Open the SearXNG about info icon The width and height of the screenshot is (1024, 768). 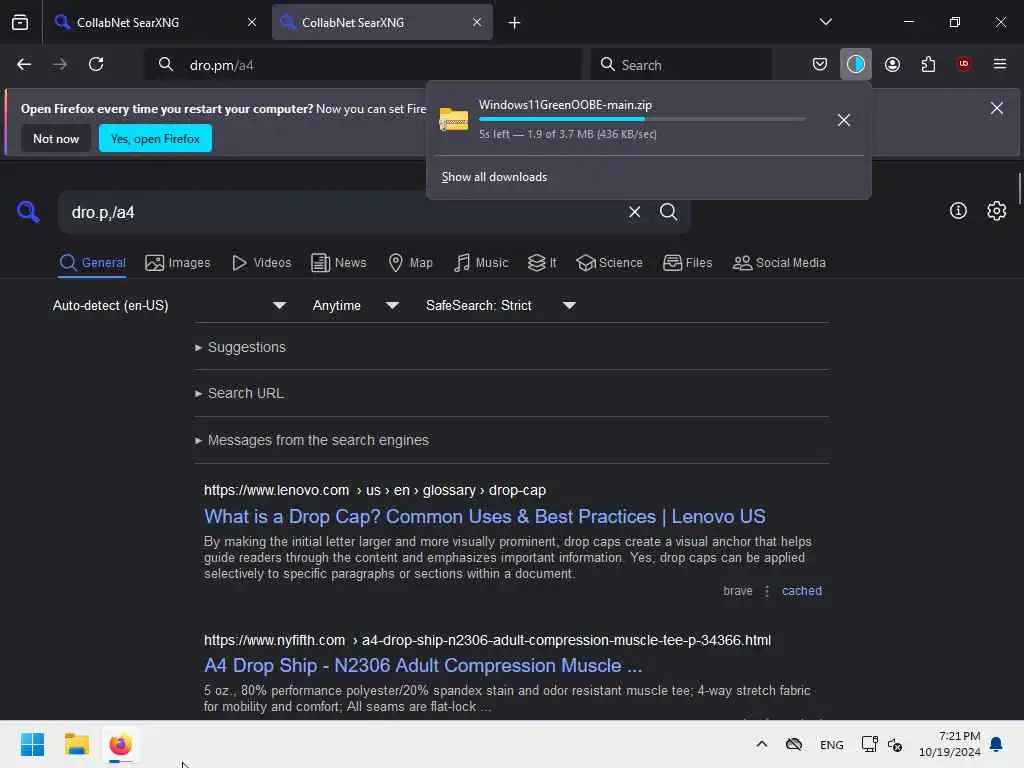pos(958,211)
